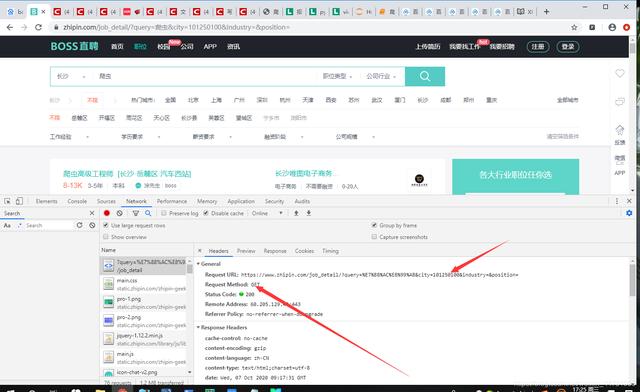Click the import HAR upload arrow icon

pyautogui.click(x=296, y=213)
